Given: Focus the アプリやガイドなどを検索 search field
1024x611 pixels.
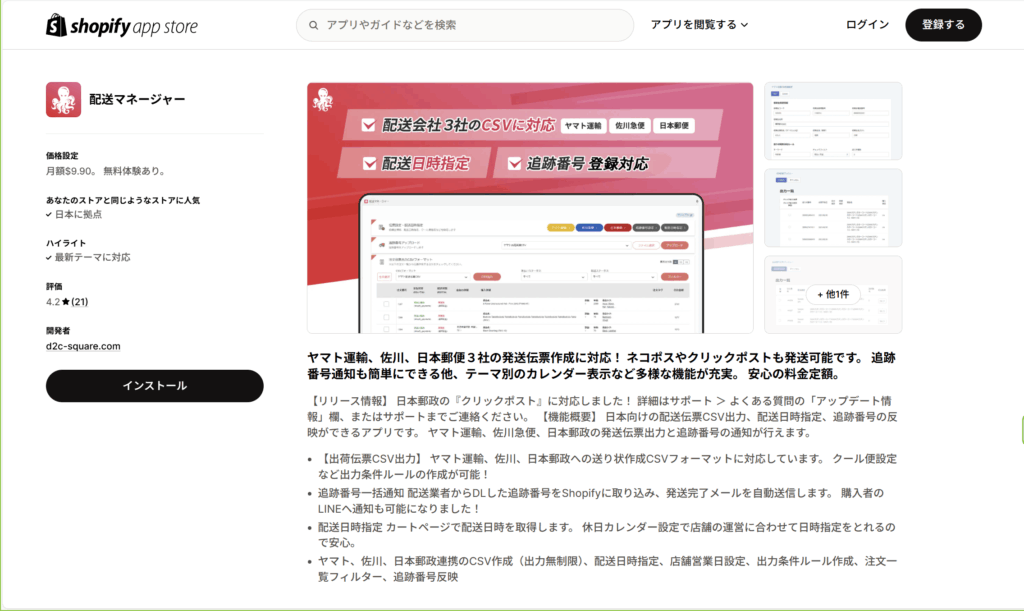Looking at the screenshot, I should tap(465, 25).
